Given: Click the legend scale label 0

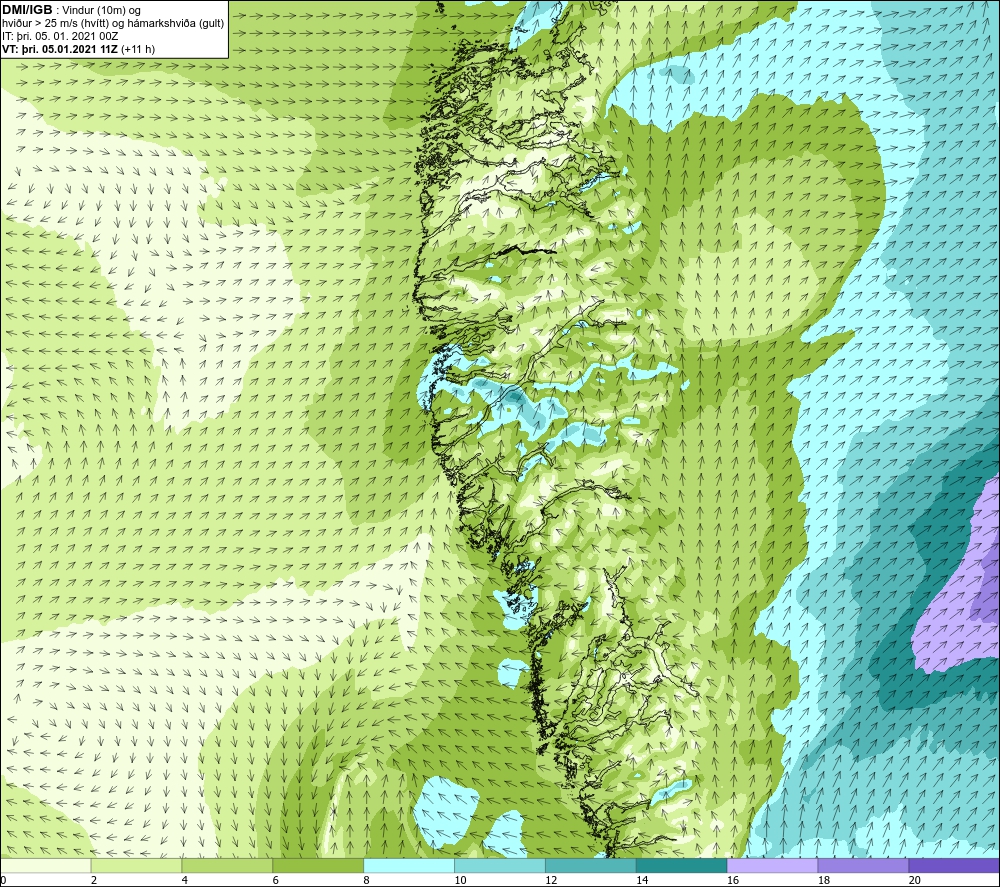Looking at the screenshot, I should click(3, 881).
